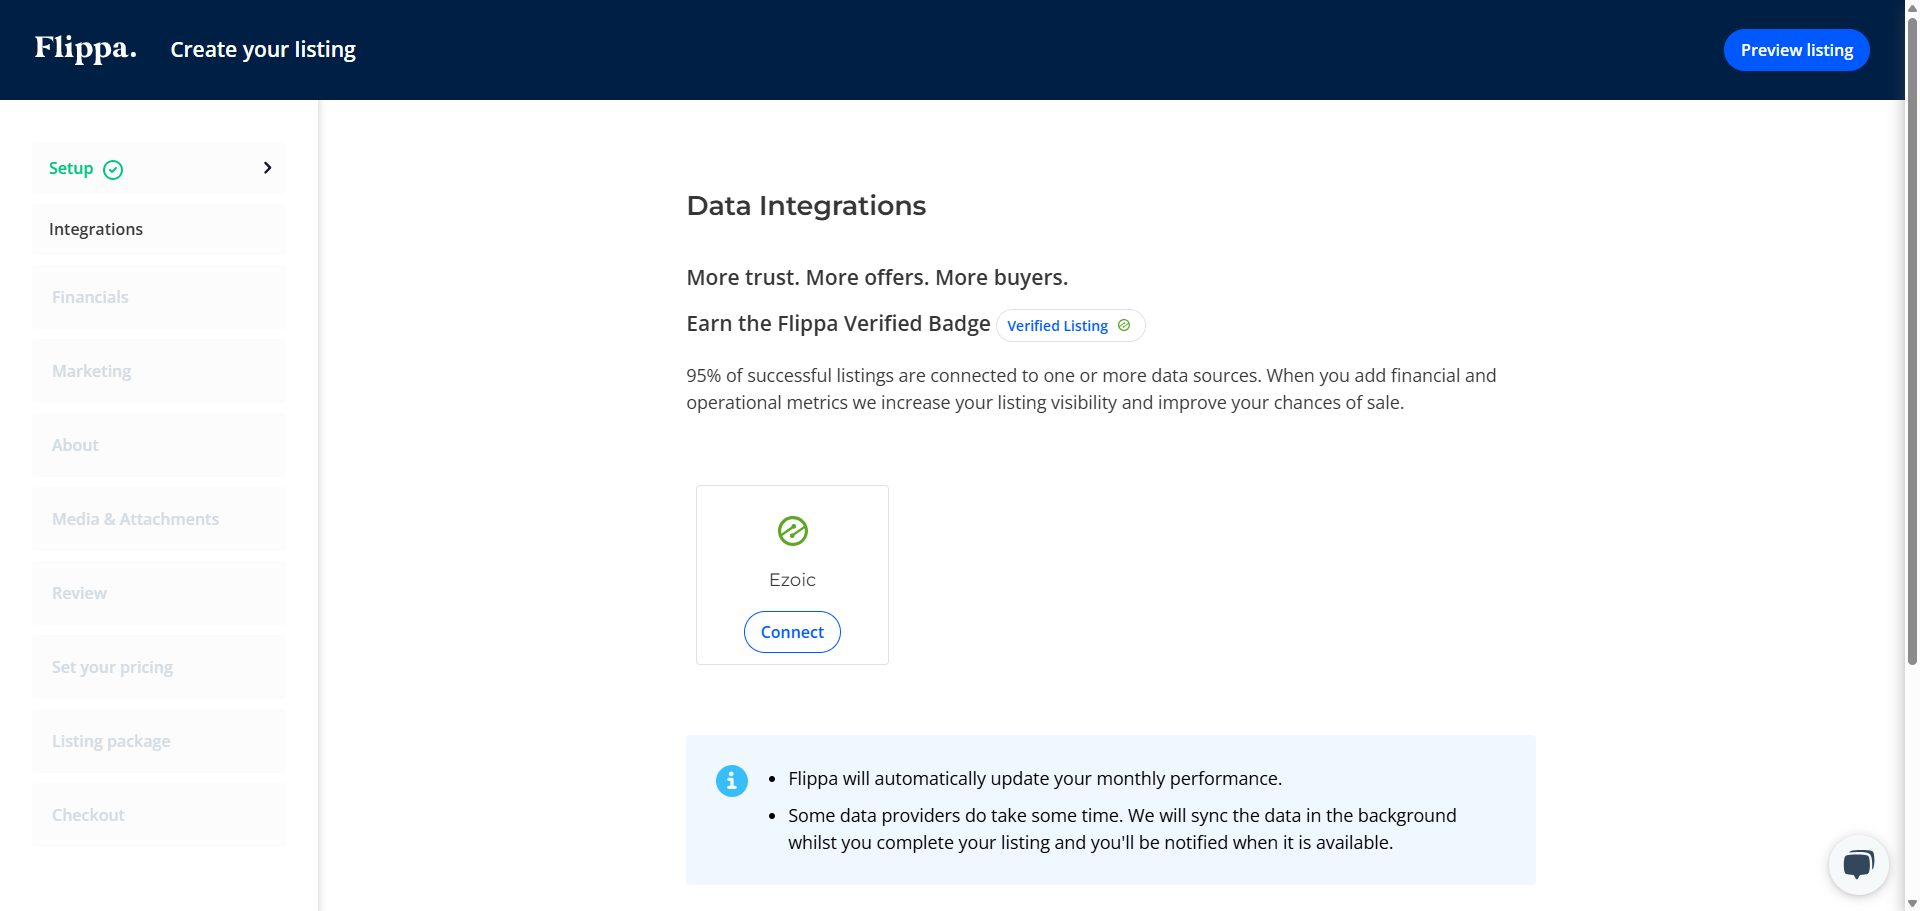Go to the Checkout step
Image resolution: width=1920 pixels, height=911 pixels.
click(88, 815)
